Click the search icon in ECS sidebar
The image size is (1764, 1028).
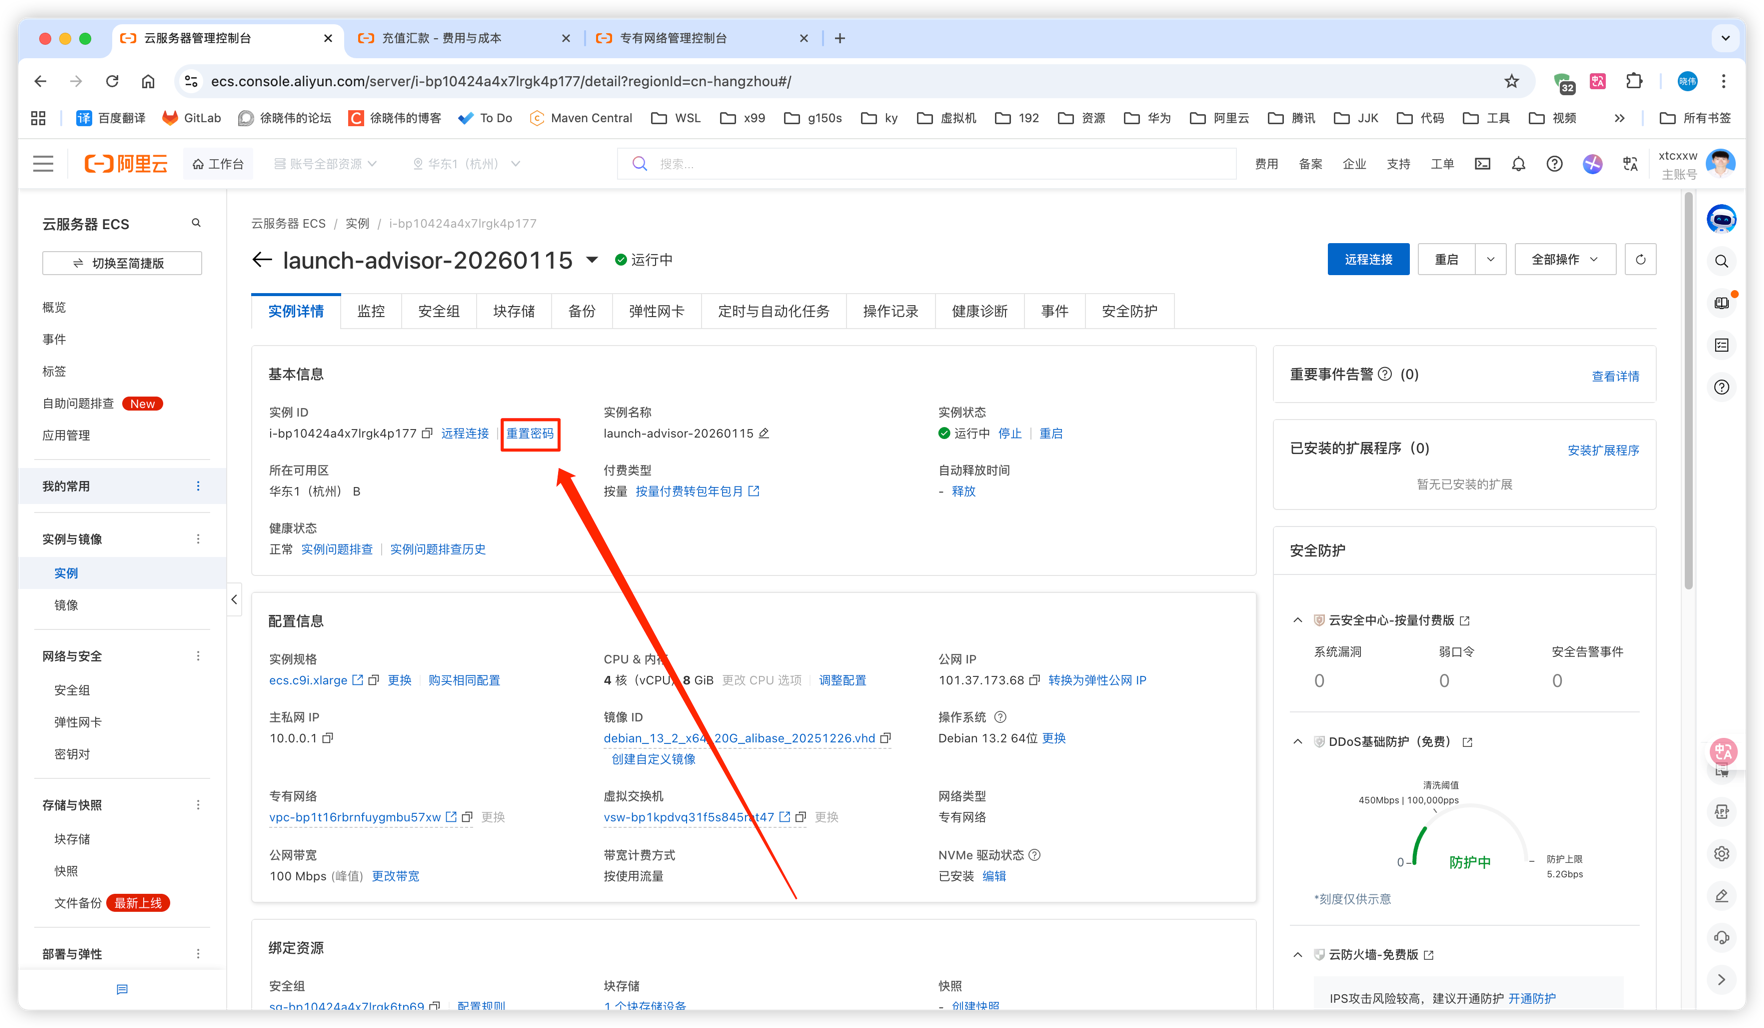point(196,223)
